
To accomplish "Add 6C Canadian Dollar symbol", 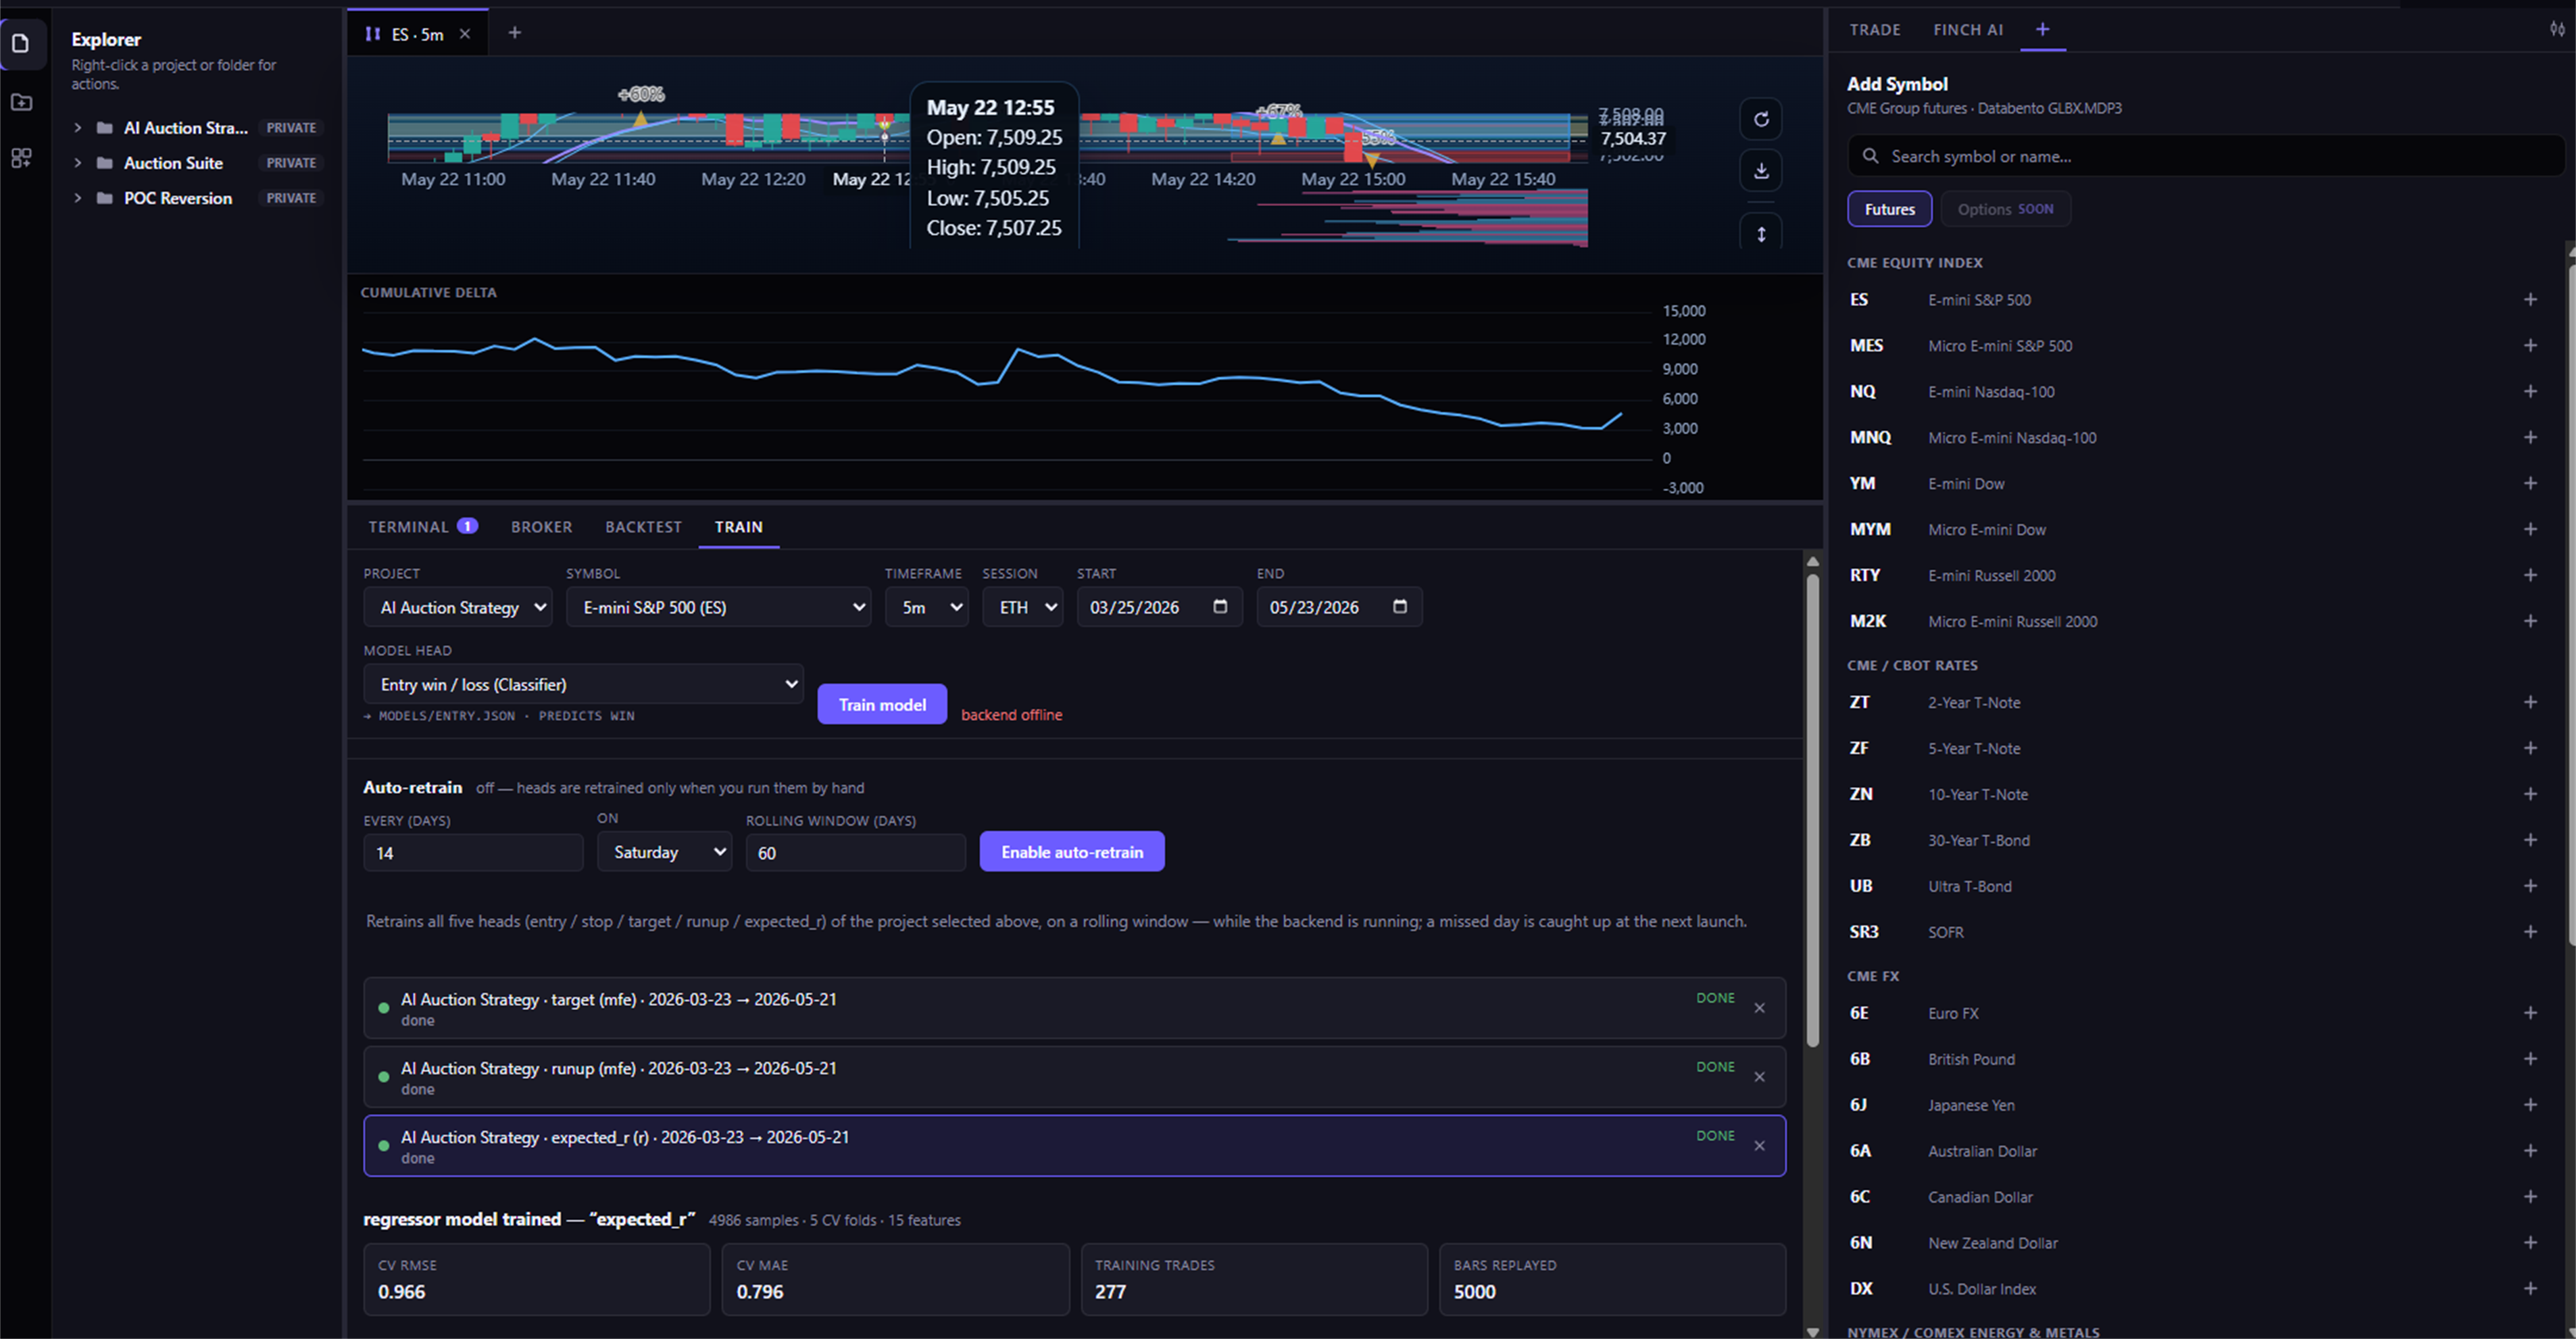I will tap(2530, 1198).
